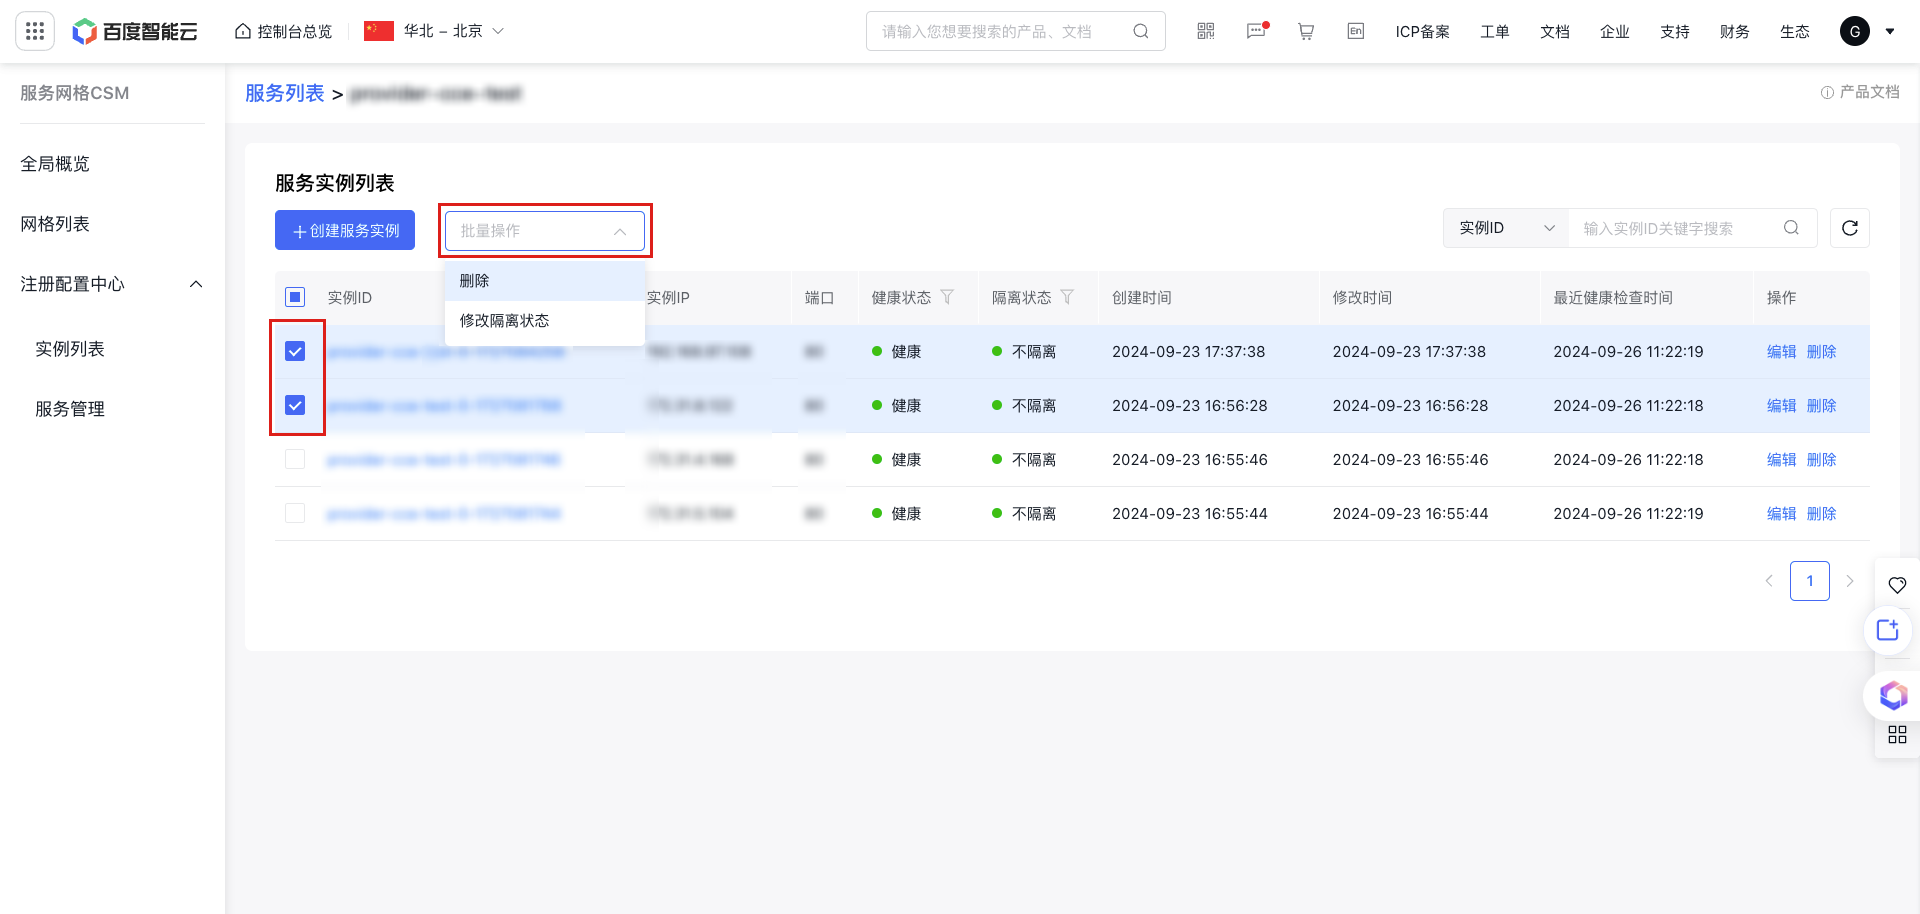Open 全局概览 in sidebar
Screen dimensions: 1920x914
pyautogui.click(x=55, y=164)
